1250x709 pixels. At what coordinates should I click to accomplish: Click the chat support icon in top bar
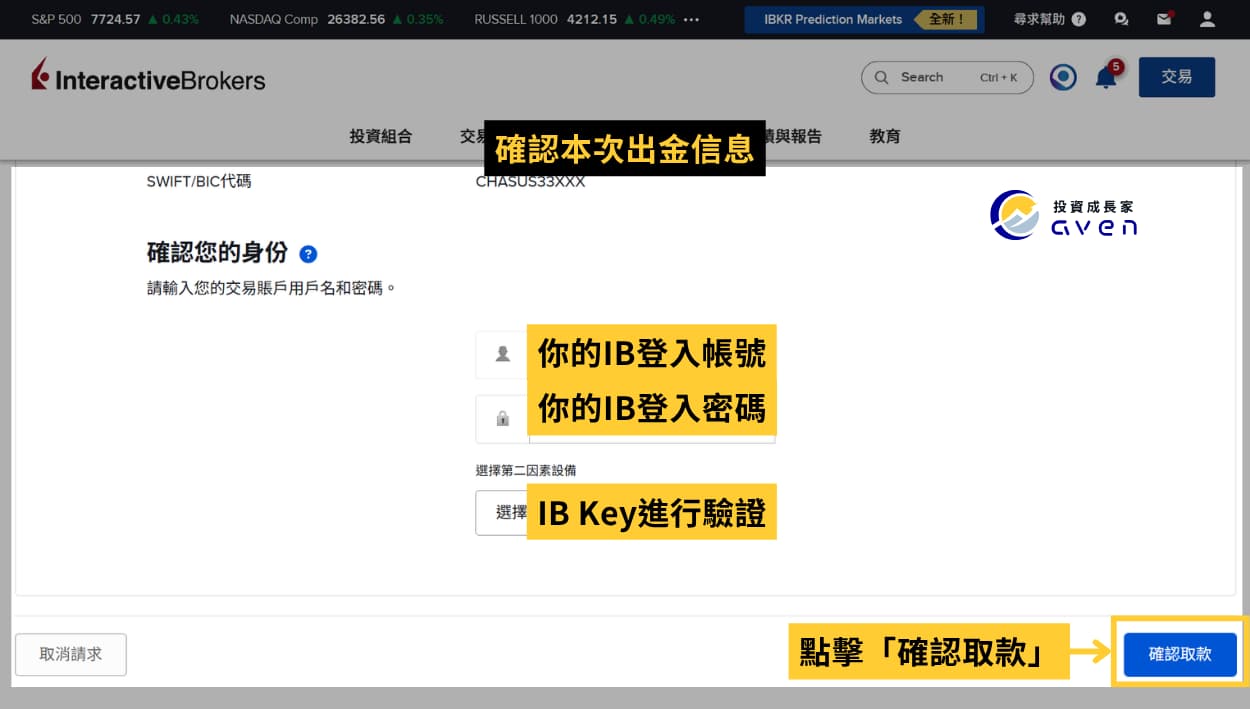[1122, 19]
